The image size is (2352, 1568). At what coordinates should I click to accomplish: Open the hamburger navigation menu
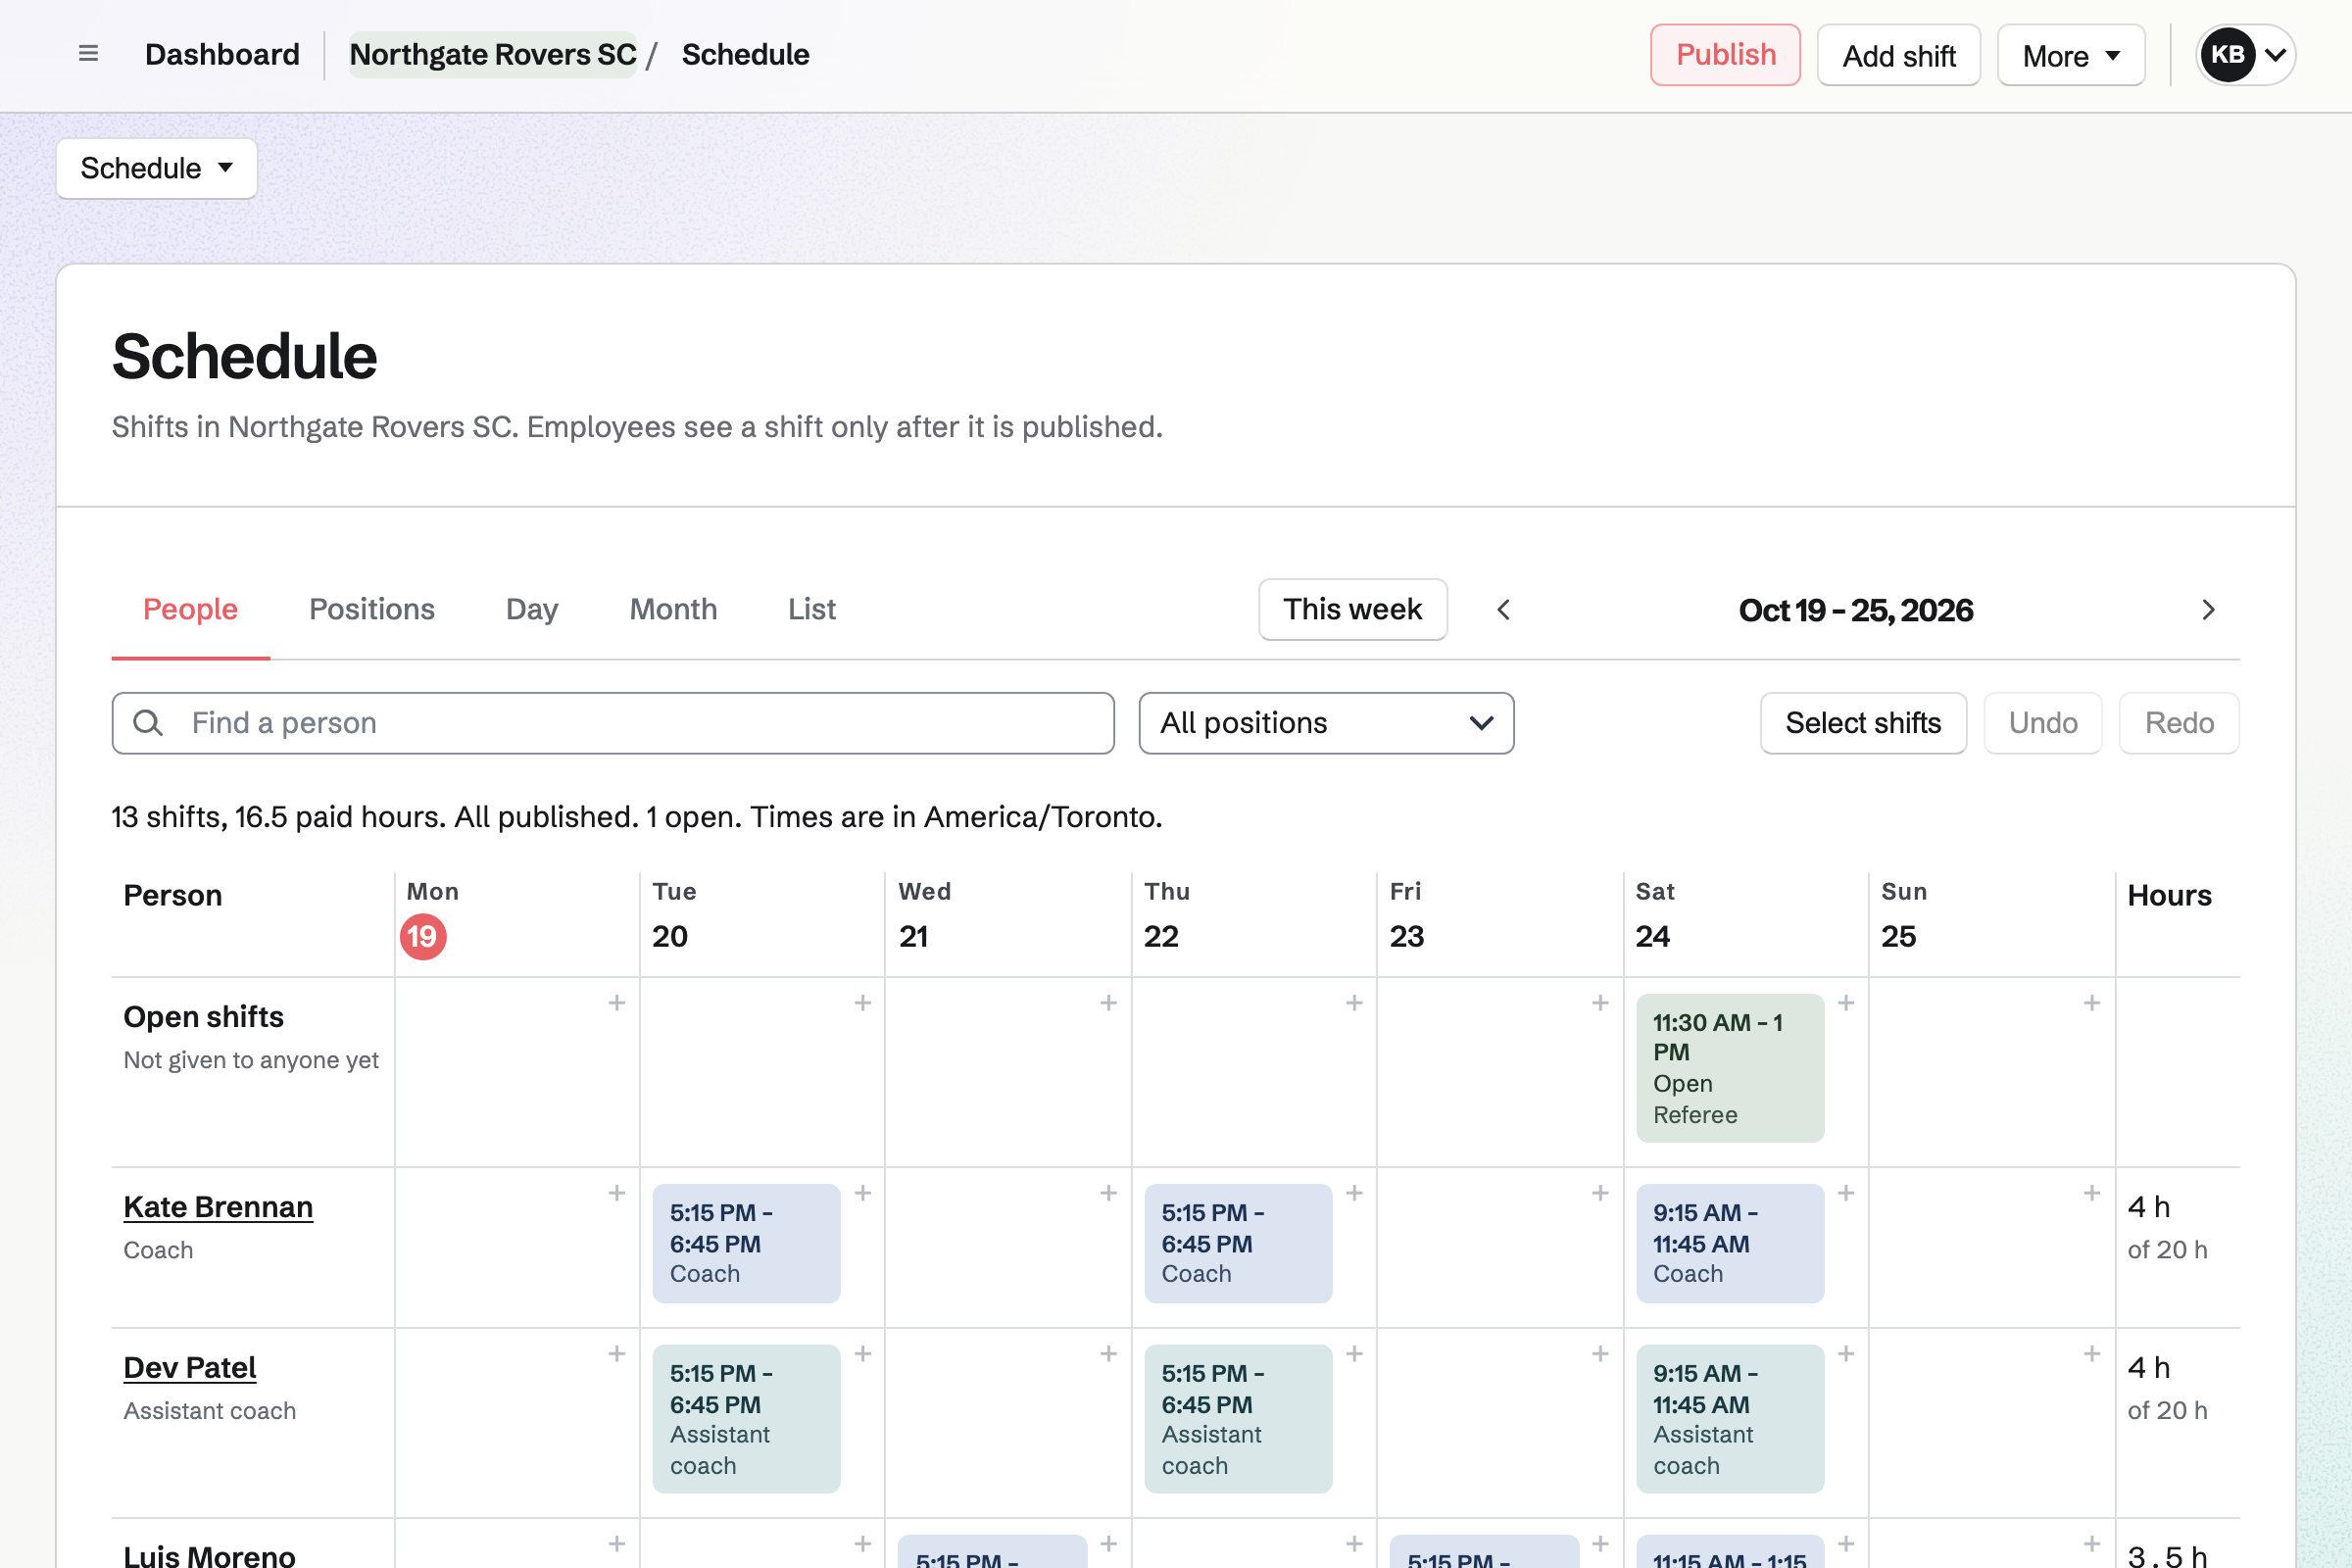tap(88, 54)
